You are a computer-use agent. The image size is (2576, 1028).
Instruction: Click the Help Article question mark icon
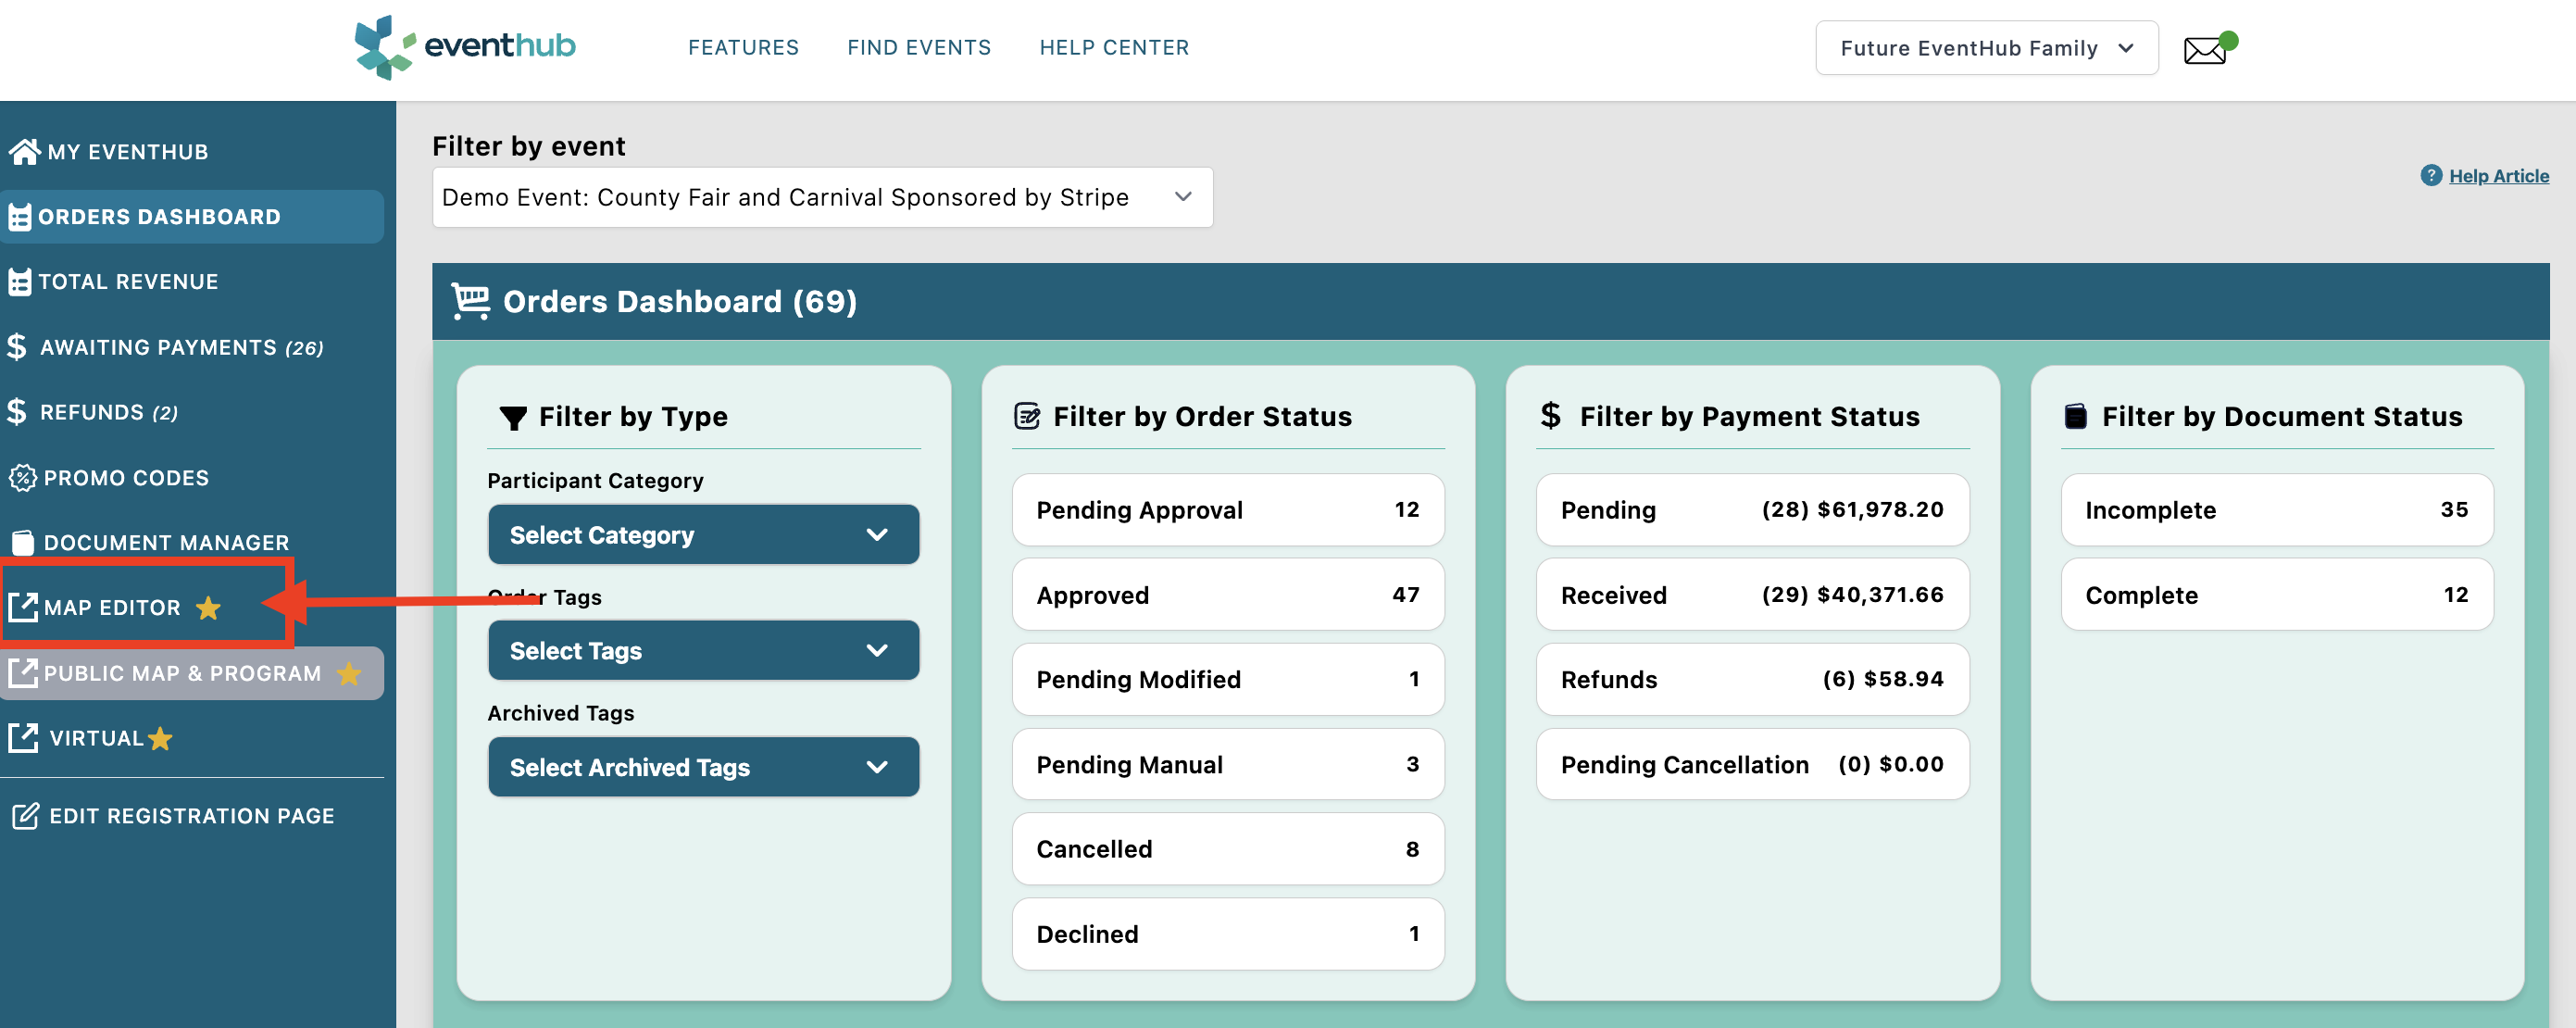(2431, 175)
